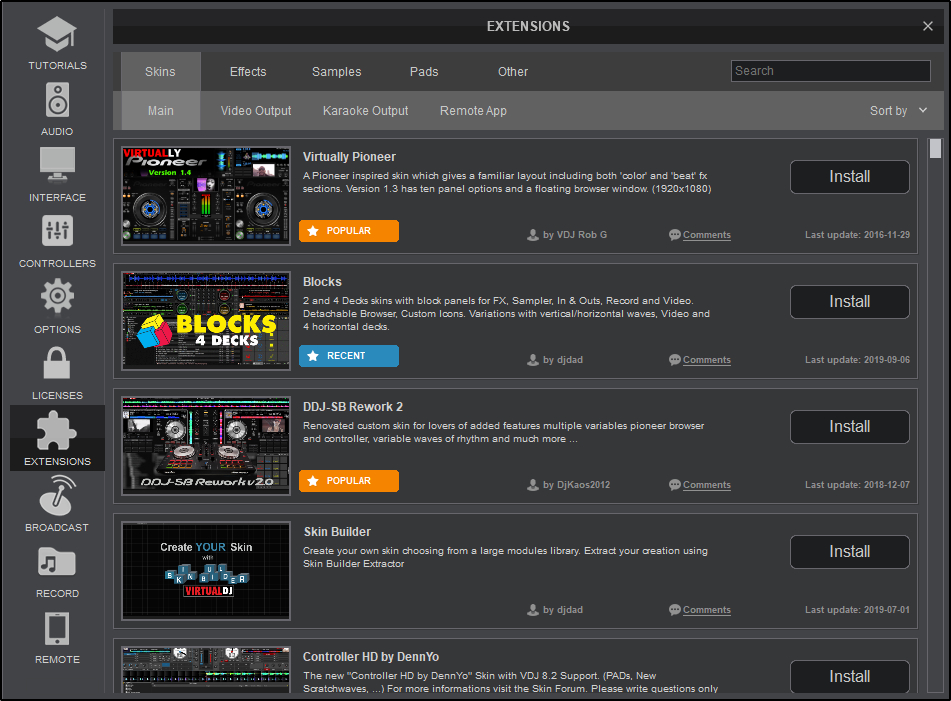This screenshot has width=951, height=701.
Task: Open the Audio speaker settings icon
Action: (57, 101)
